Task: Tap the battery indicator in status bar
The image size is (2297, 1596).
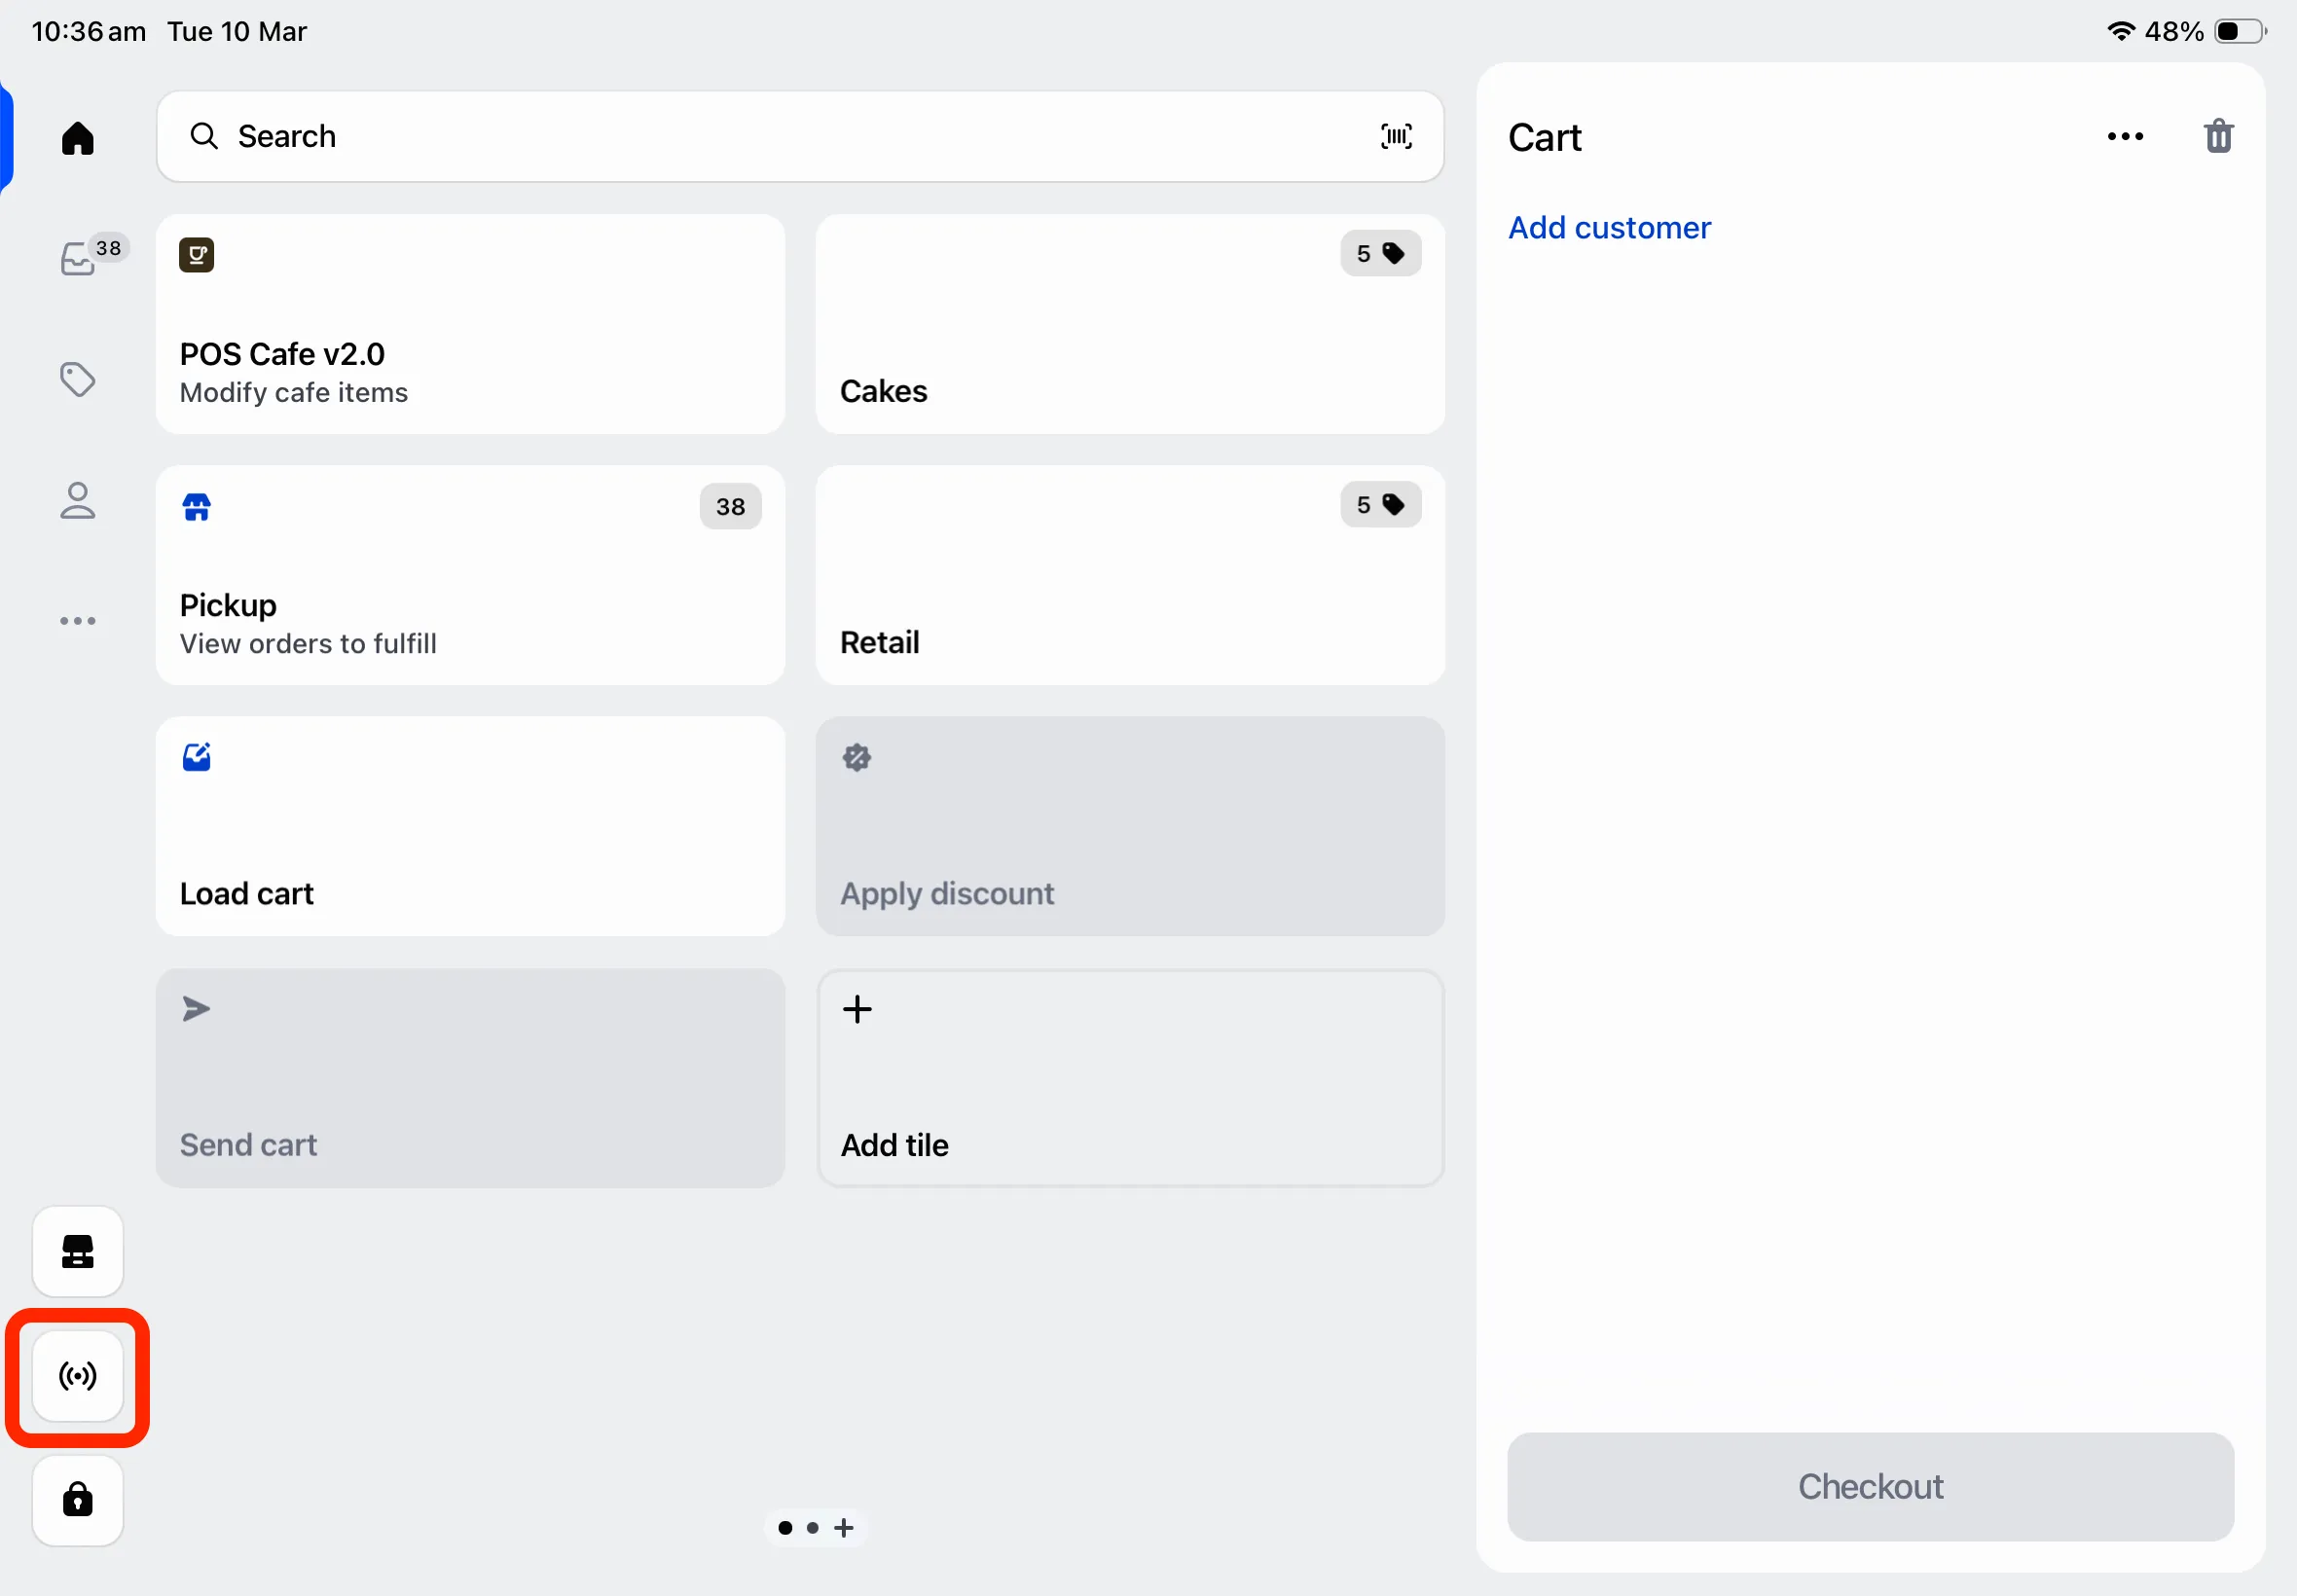Action: (x=2239, y=31)
